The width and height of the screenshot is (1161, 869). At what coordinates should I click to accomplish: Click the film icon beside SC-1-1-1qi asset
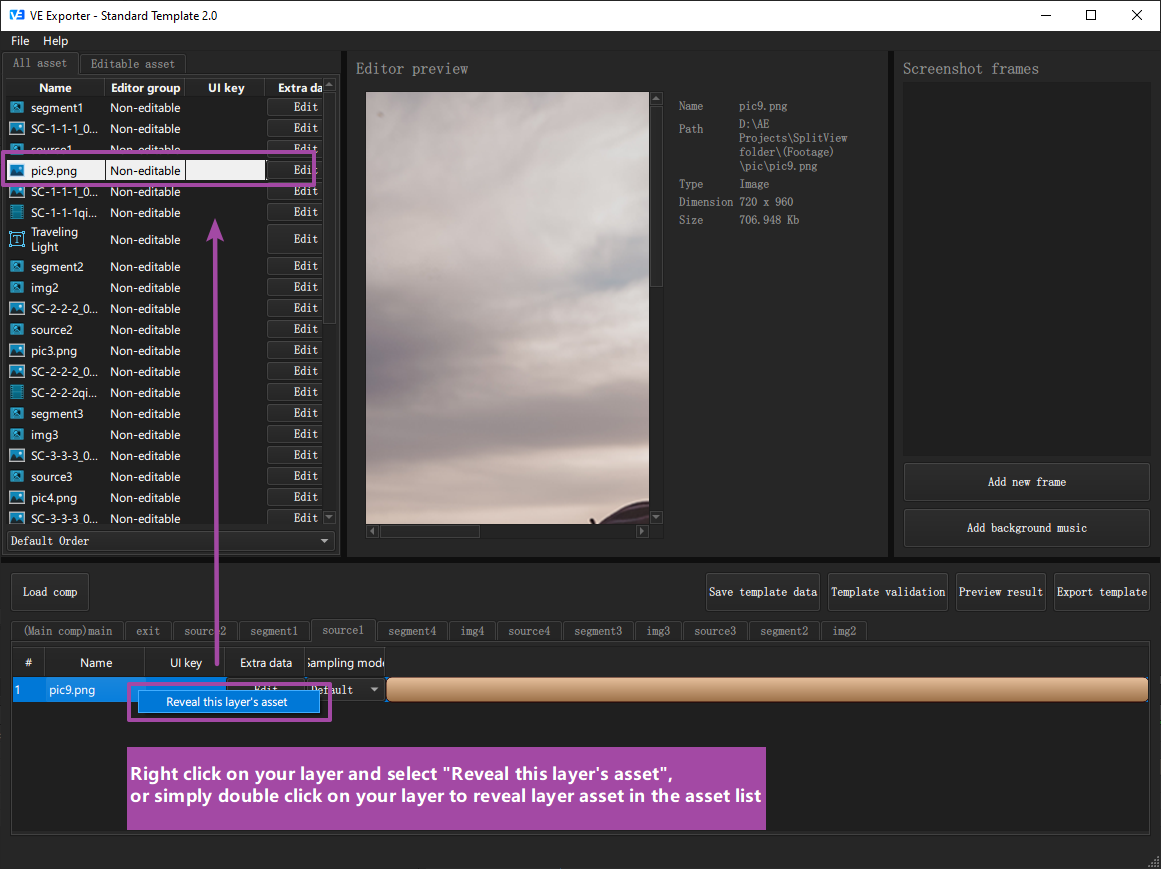[17, 212]
